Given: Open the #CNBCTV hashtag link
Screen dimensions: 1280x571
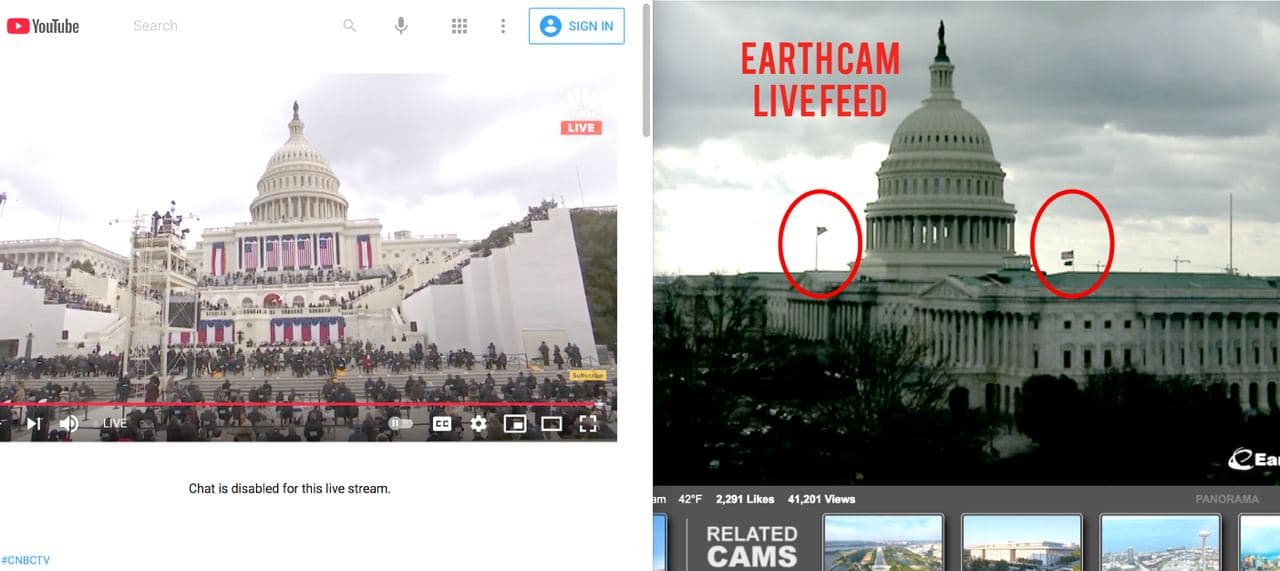Looking at the screenshot, I should coord(25,560).
